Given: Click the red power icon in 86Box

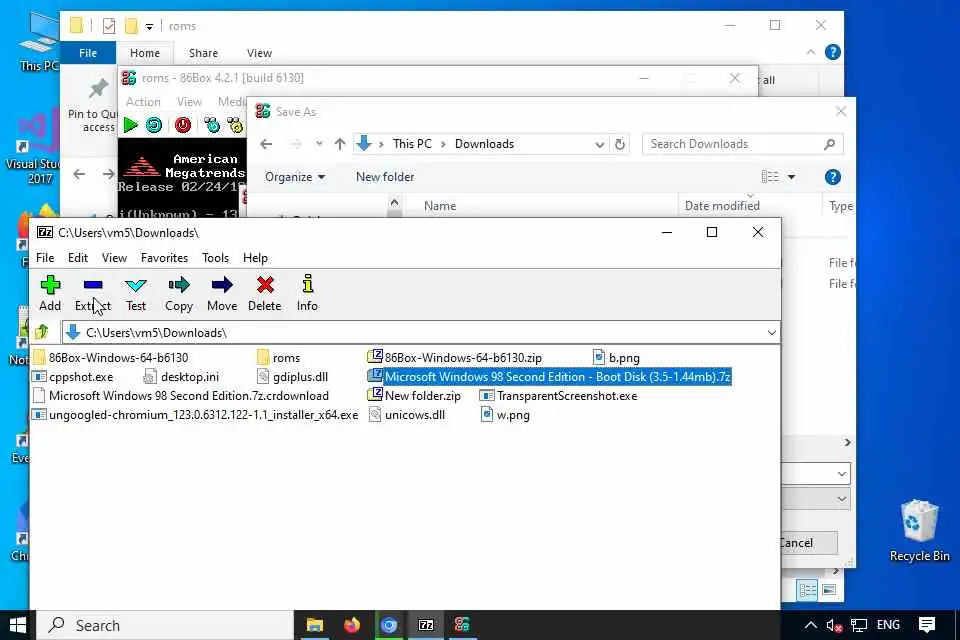Looking at the screenshot, I should 182,125.
